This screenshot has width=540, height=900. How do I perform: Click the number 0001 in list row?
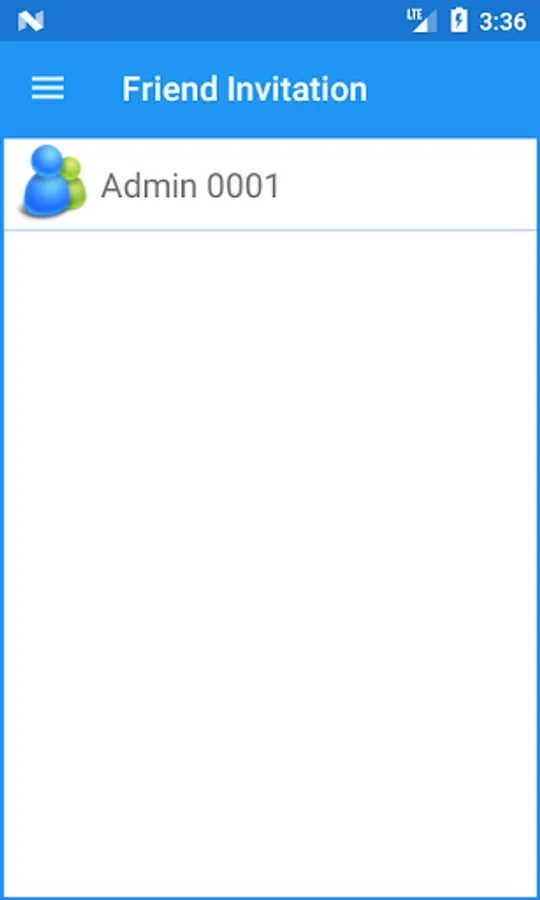(243, 187)
